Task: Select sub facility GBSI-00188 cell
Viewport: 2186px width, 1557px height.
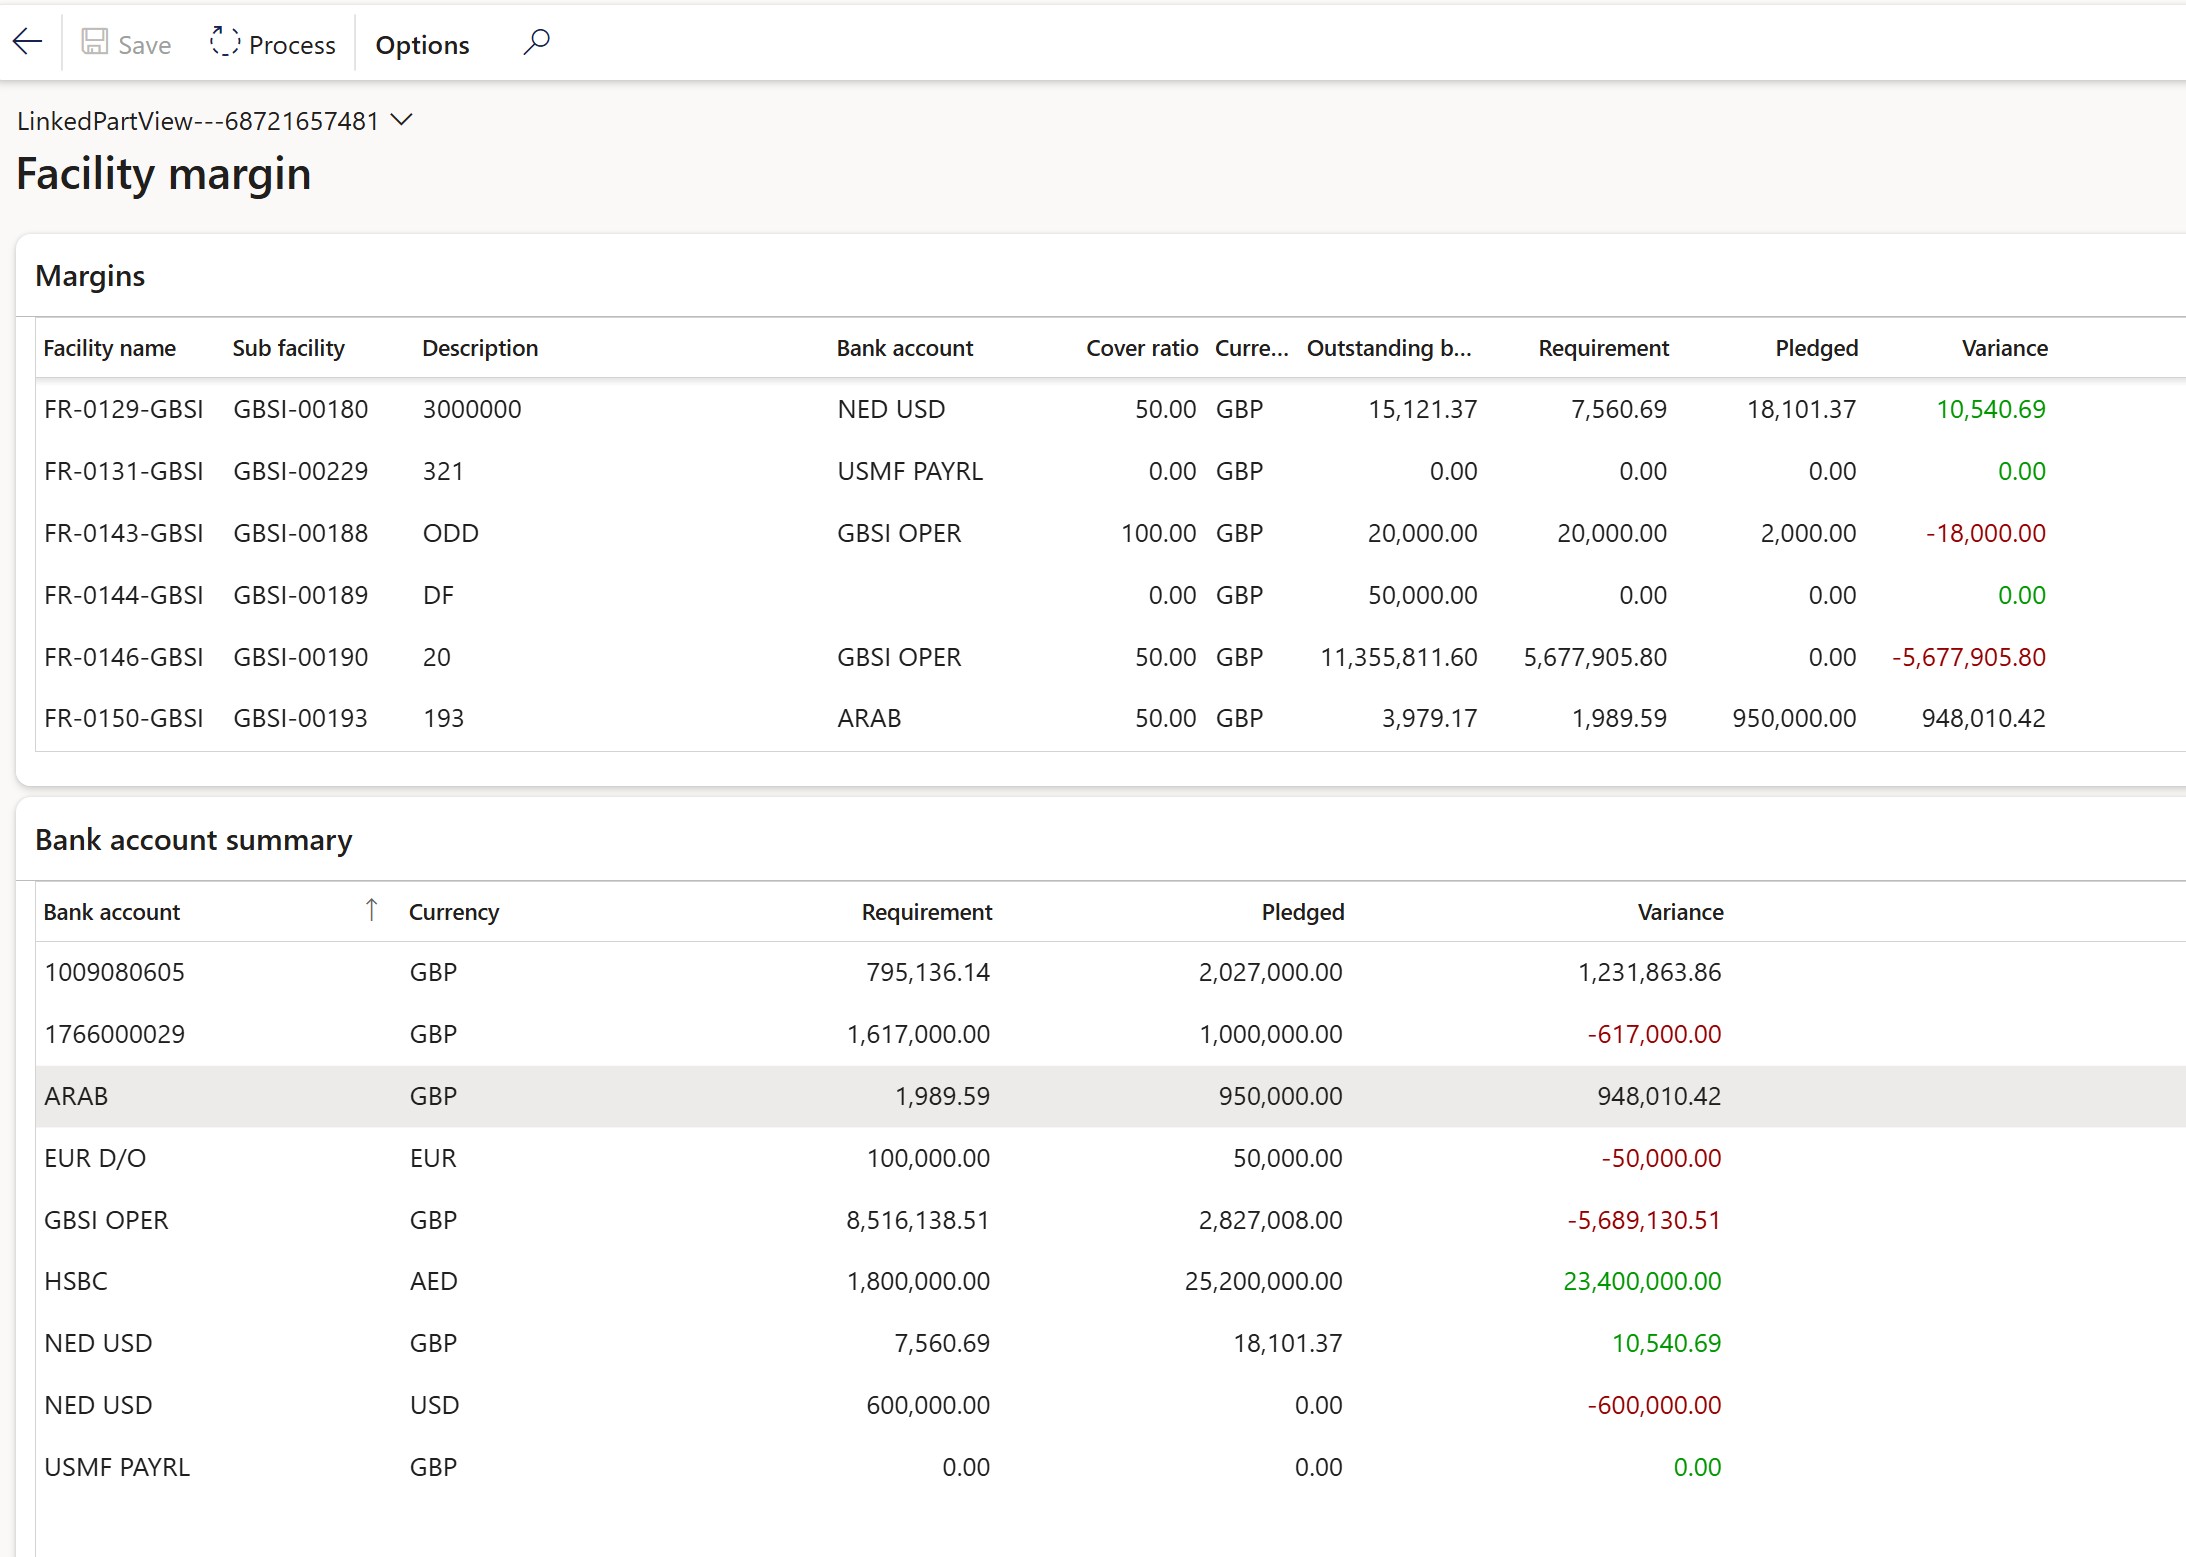Action: [x=301, y=533]
